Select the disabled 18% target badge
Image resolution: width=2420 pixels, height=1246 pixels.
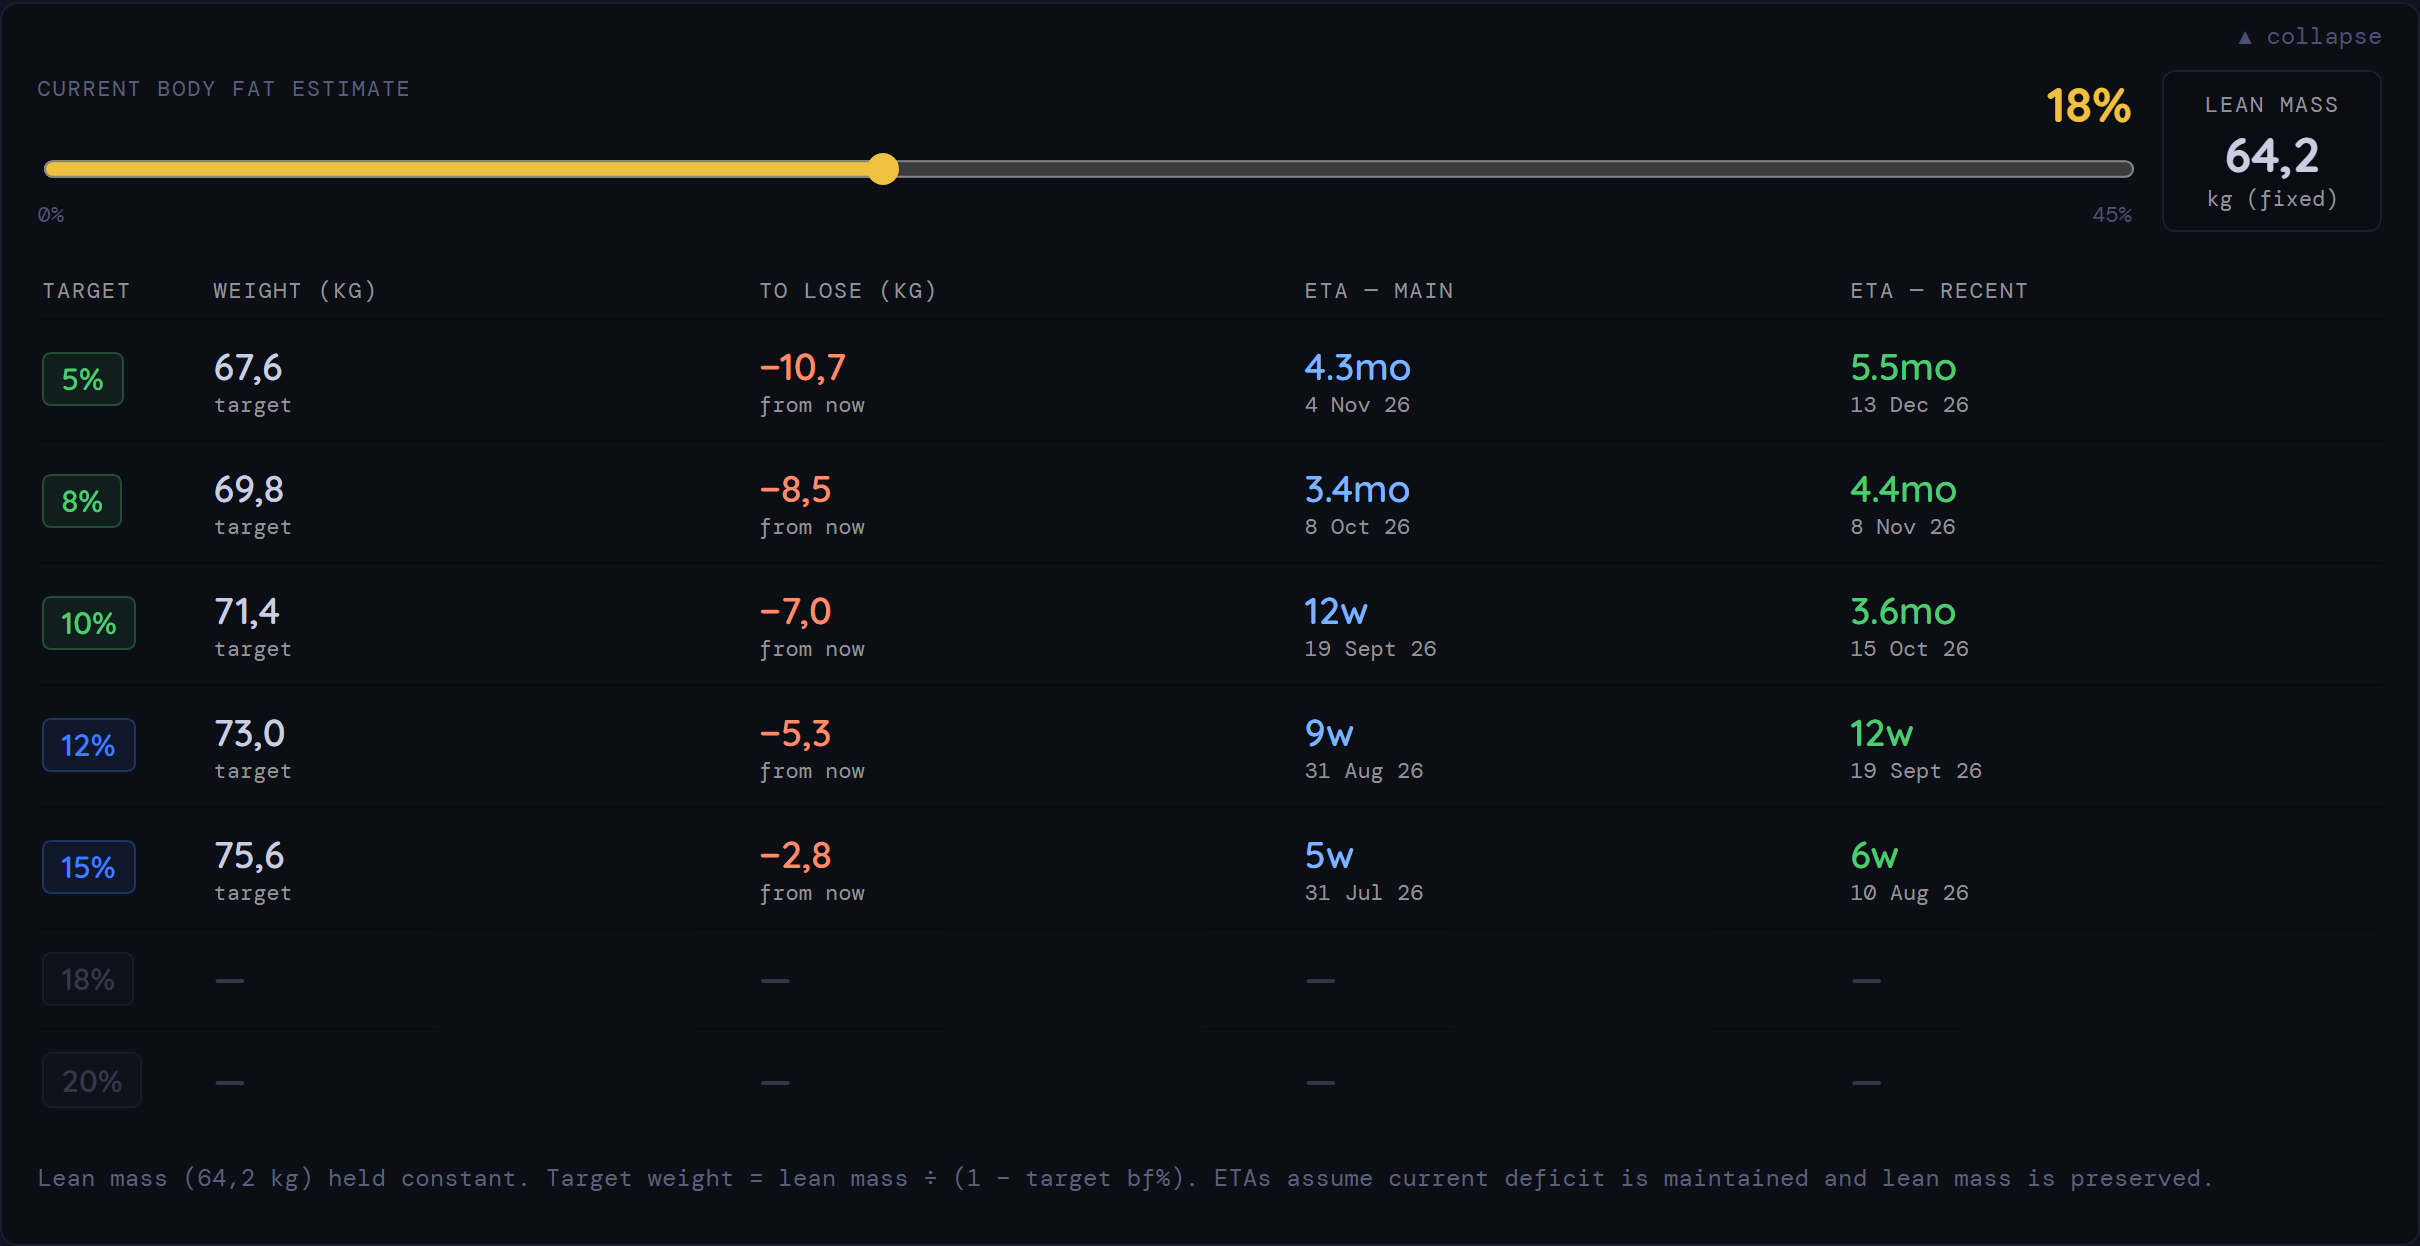click(x=88, y=979)
